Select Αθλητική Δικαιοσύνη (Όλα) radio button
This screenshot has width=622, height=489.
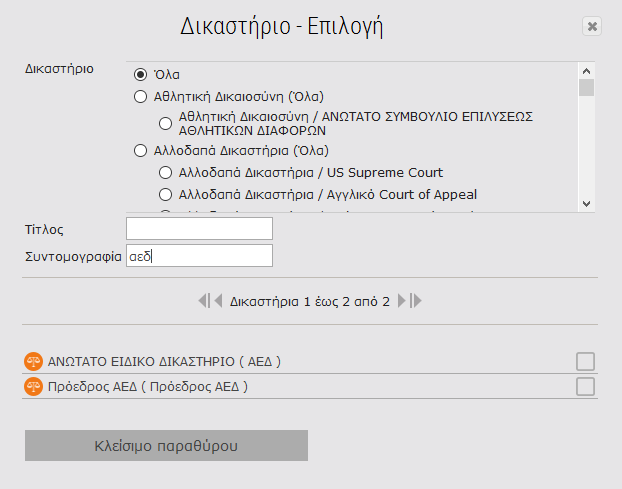[x=141, y=97]
